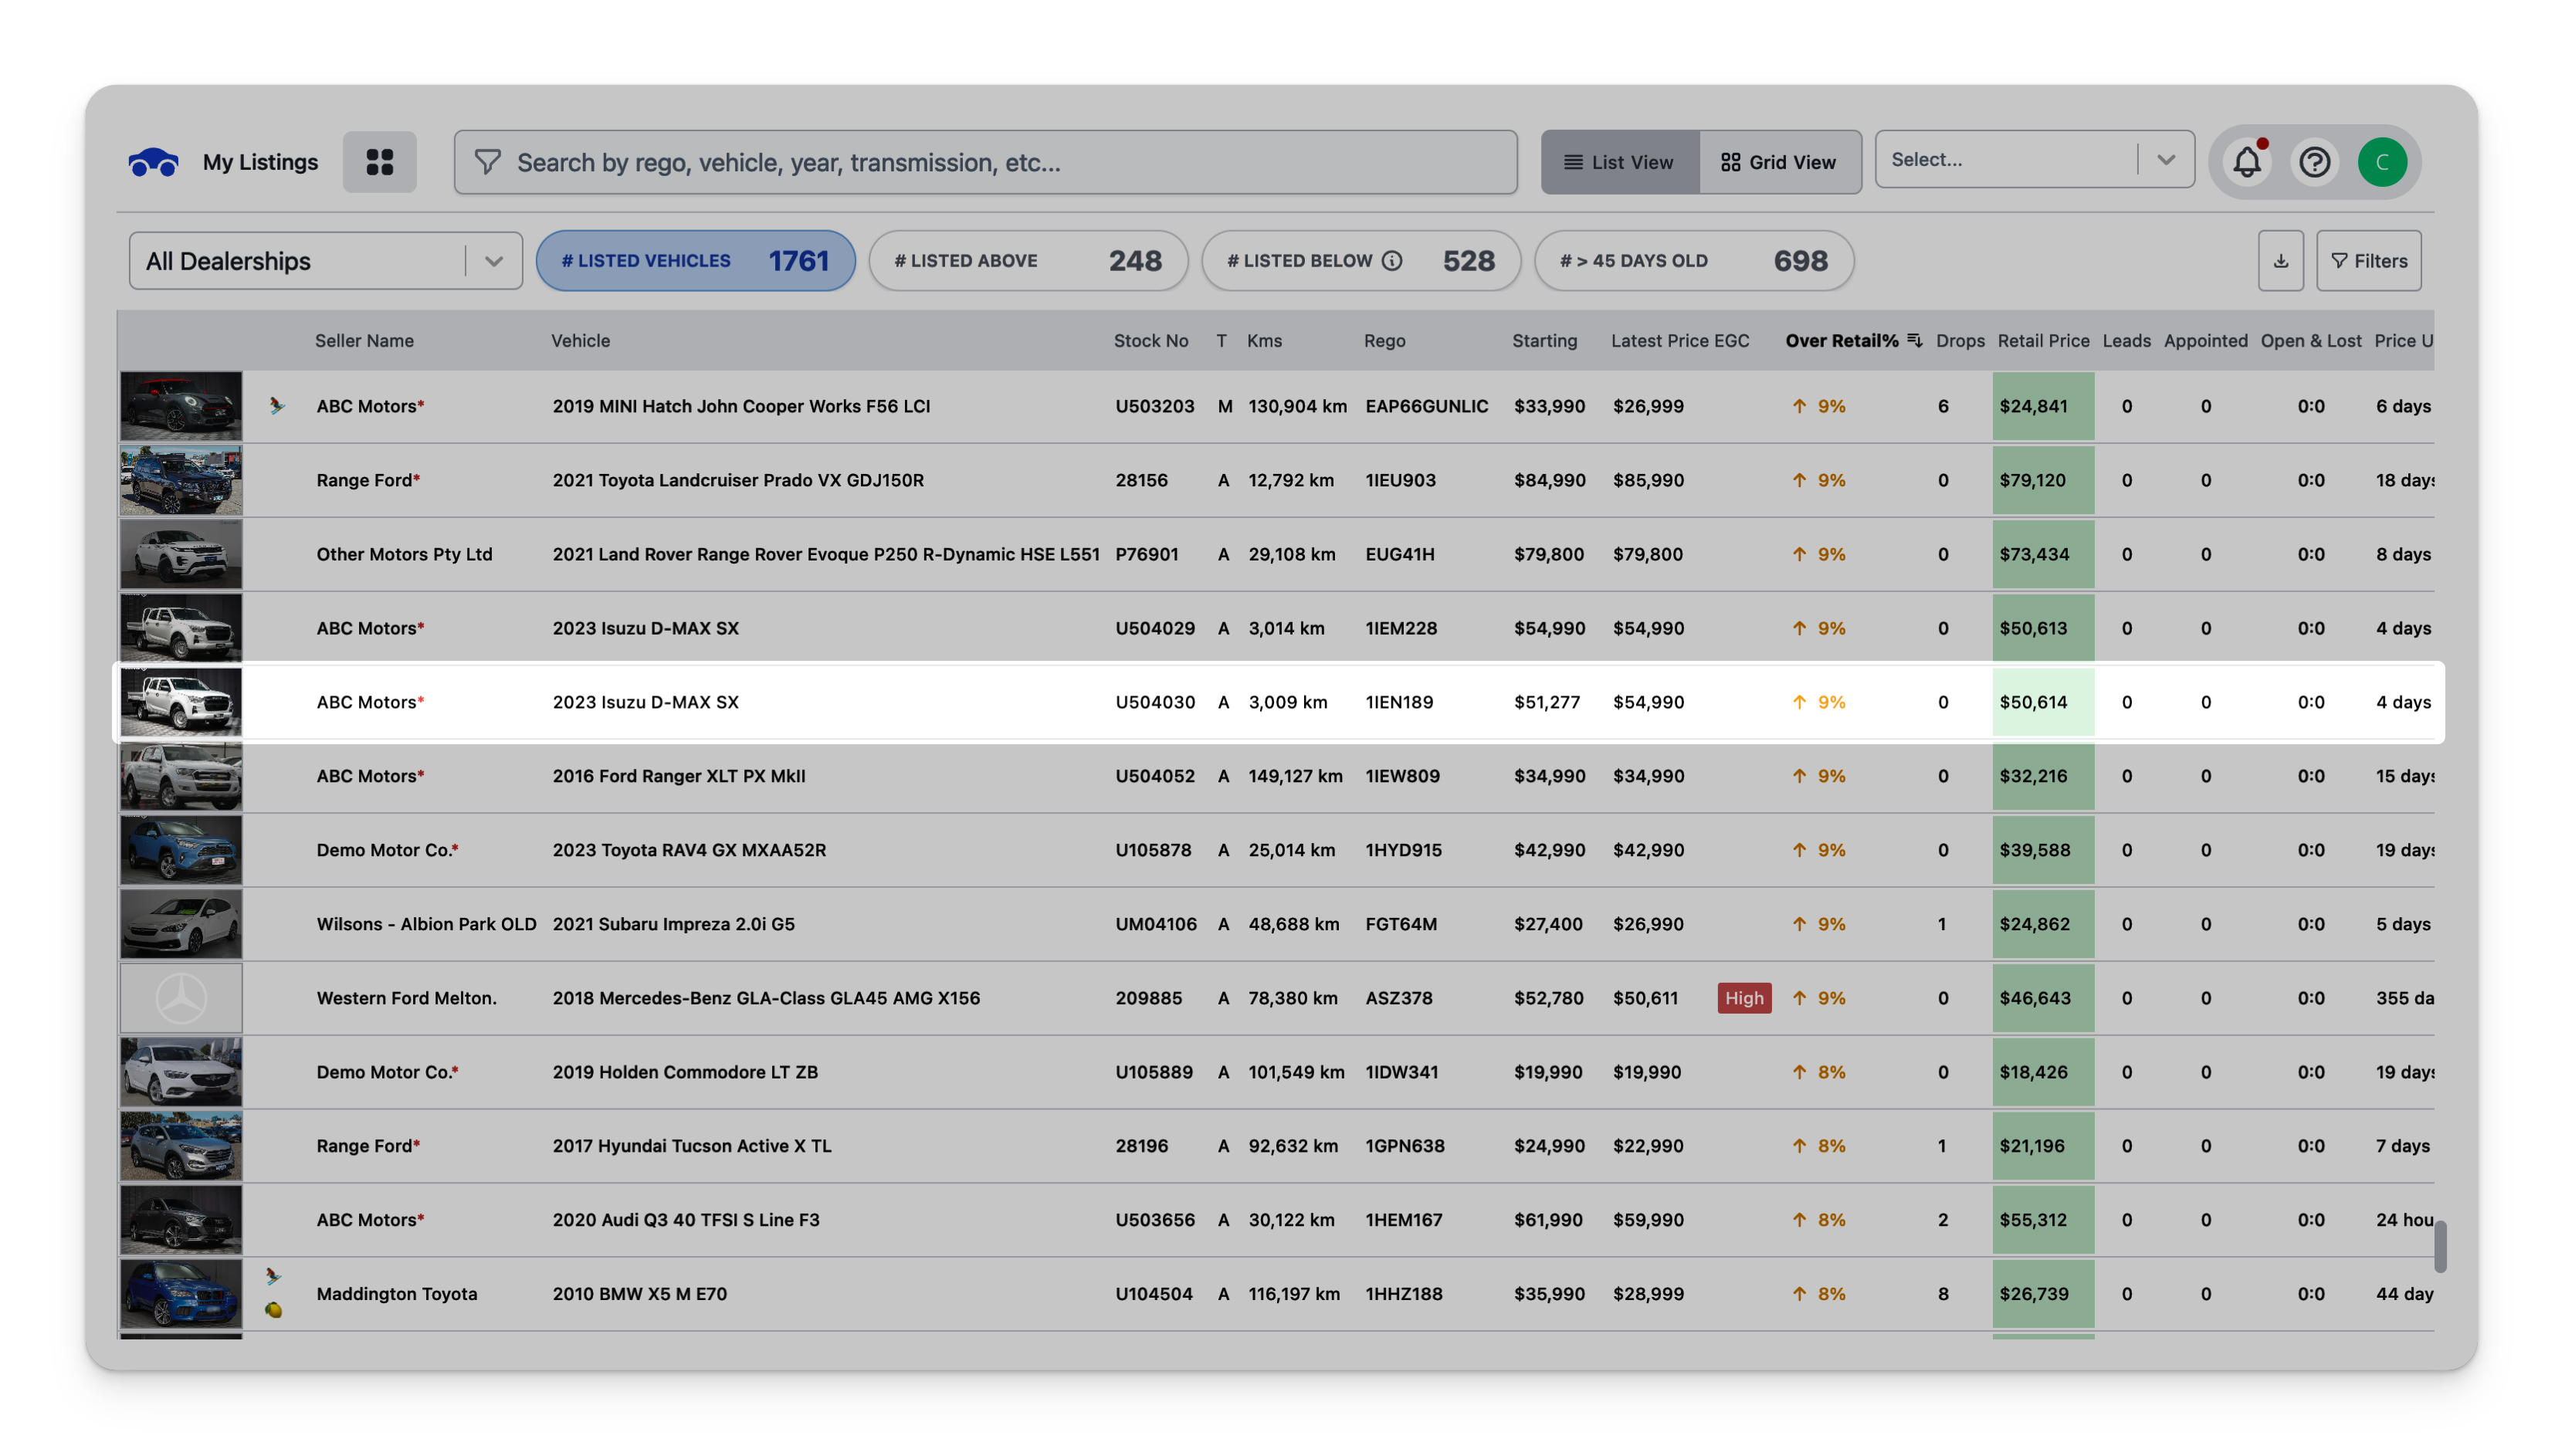Click the filter funnel icon in search bar

487,162
